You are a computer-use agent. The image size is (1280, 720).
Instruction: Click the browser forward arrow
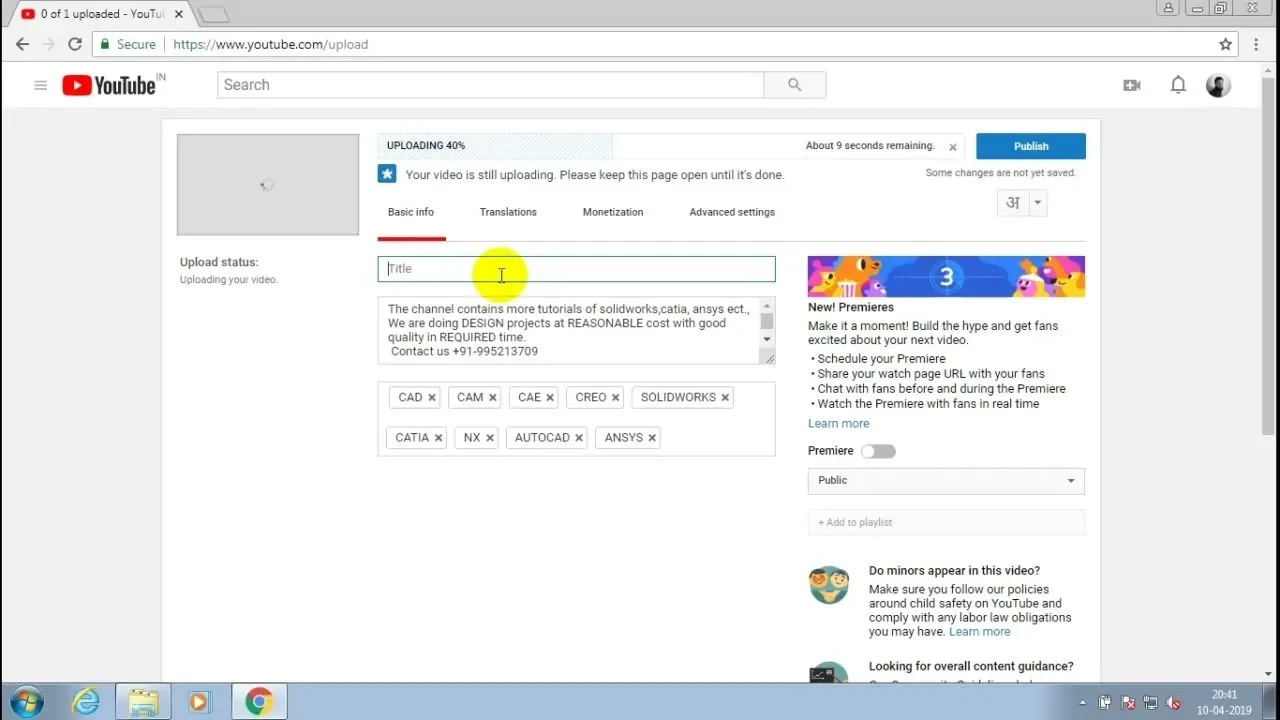(x=48, y=44)
